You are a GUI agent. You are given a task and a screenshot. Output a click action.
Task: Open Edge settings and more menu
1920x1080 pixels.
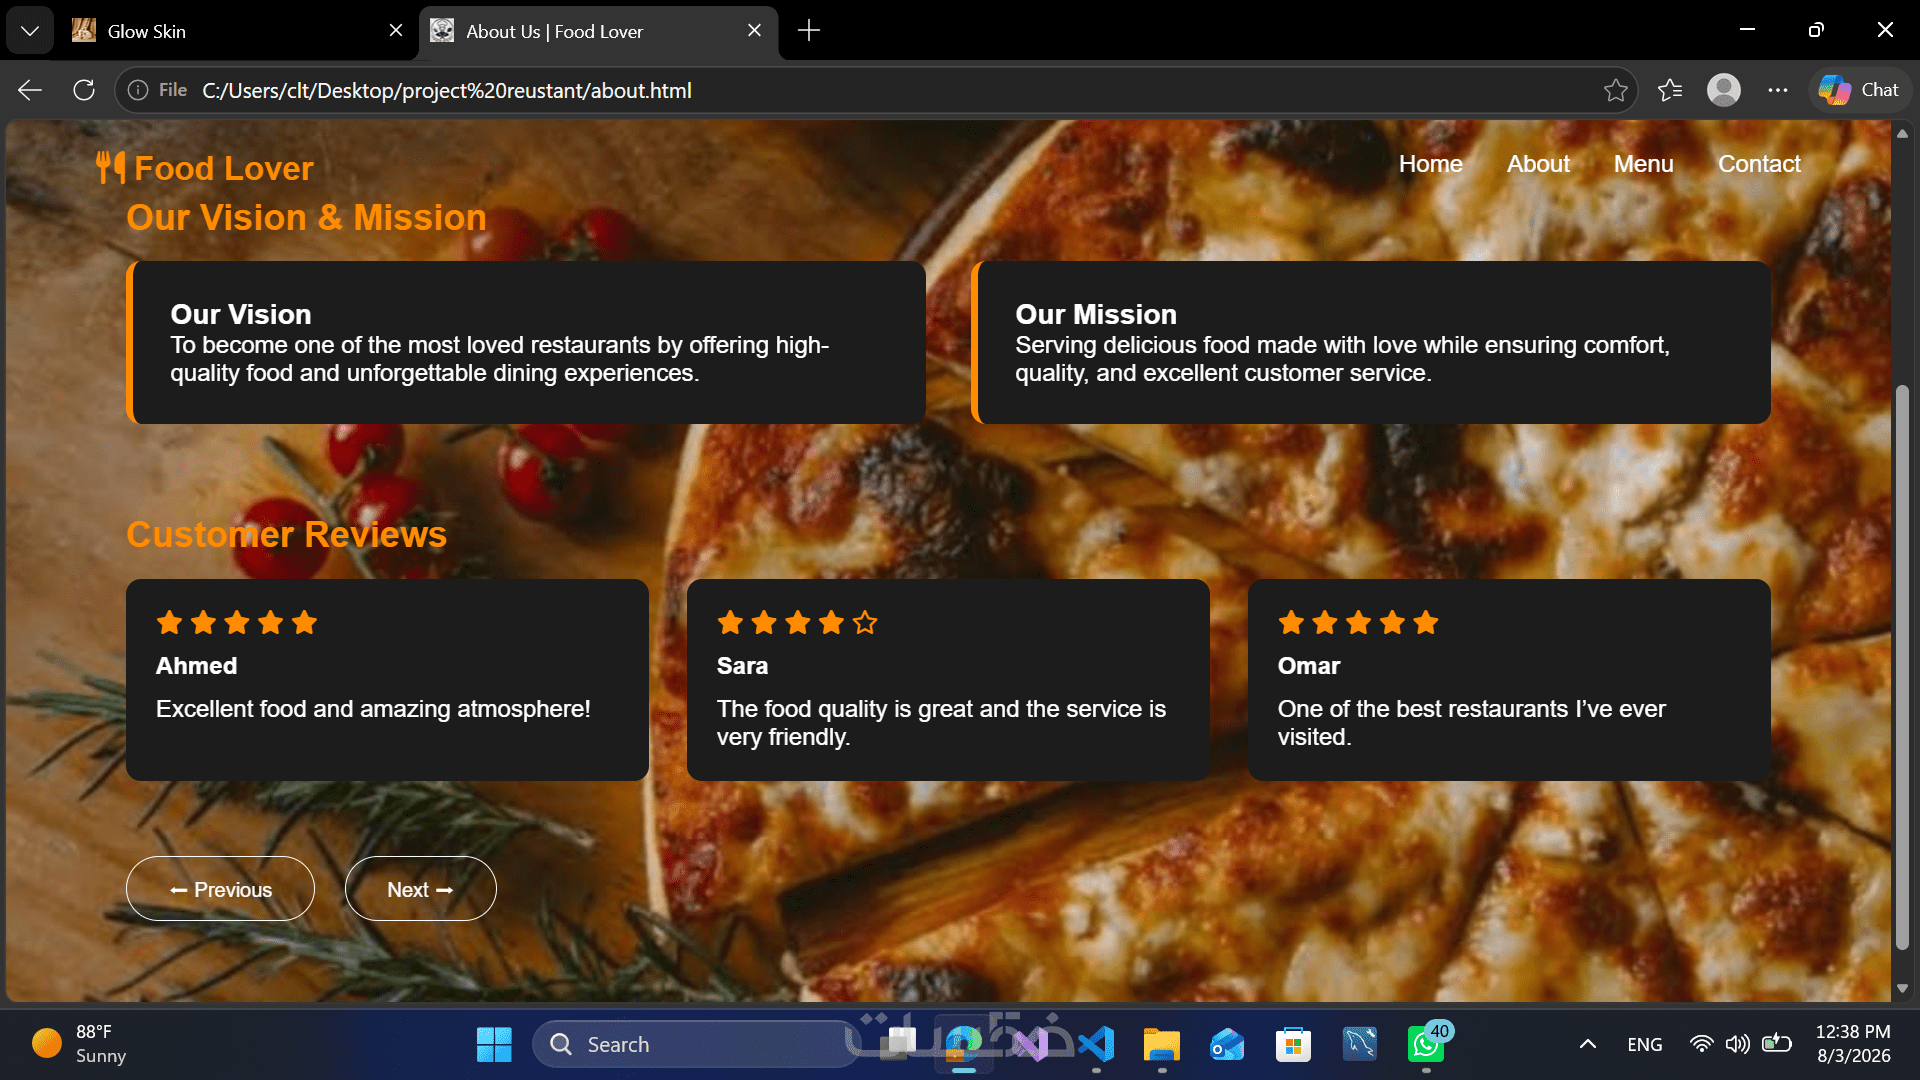(x=1778, y=90)
